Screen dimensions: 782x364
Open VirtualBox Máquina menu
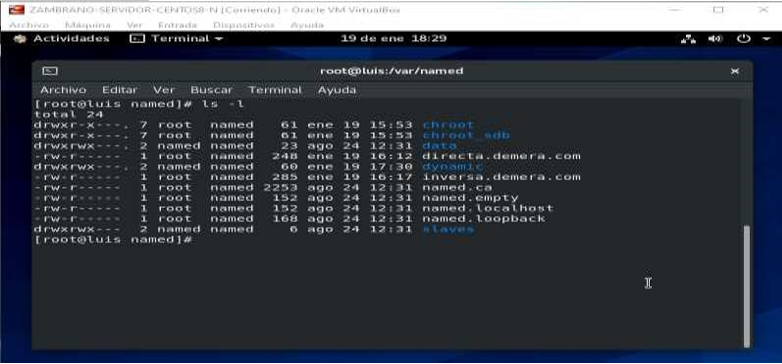tap(88, 25)
